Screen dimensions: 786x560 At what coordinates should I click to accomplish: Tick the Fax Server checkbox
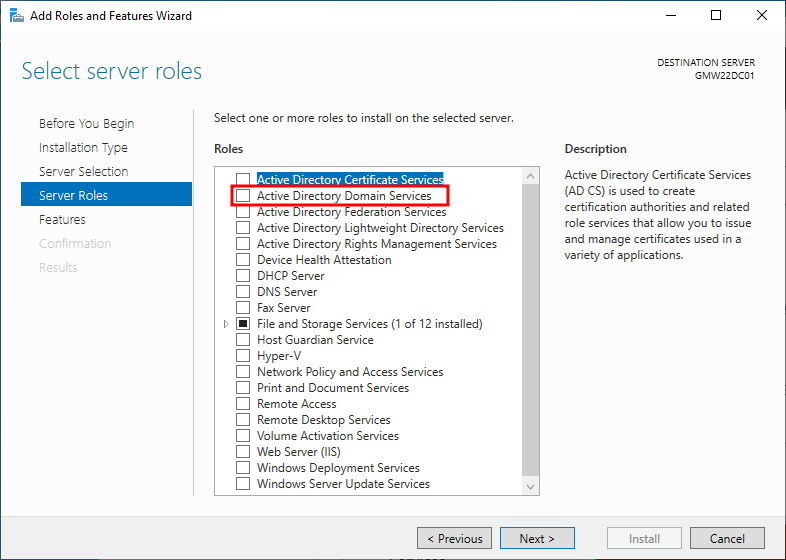click(243, 308)
